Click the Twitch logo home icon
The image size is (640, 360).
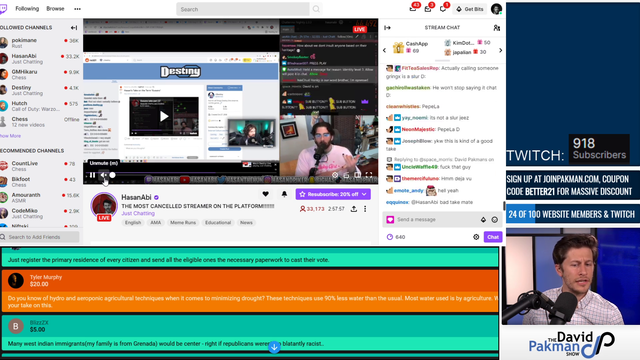pyautogui.click(x=3, y=9)
